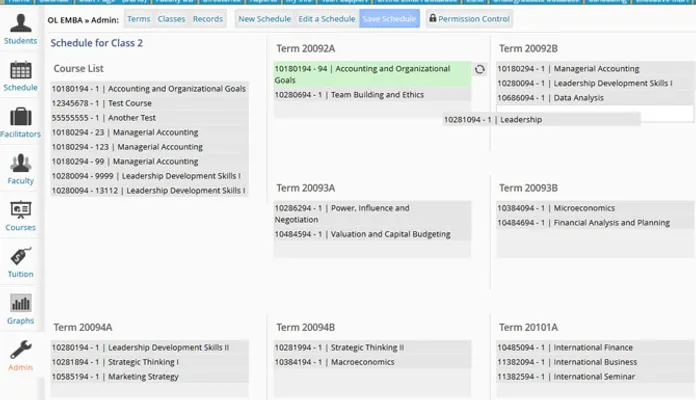Open the Graphs bar chart icon
This screenshot has height=400, width=696.
tap(20, 304)
